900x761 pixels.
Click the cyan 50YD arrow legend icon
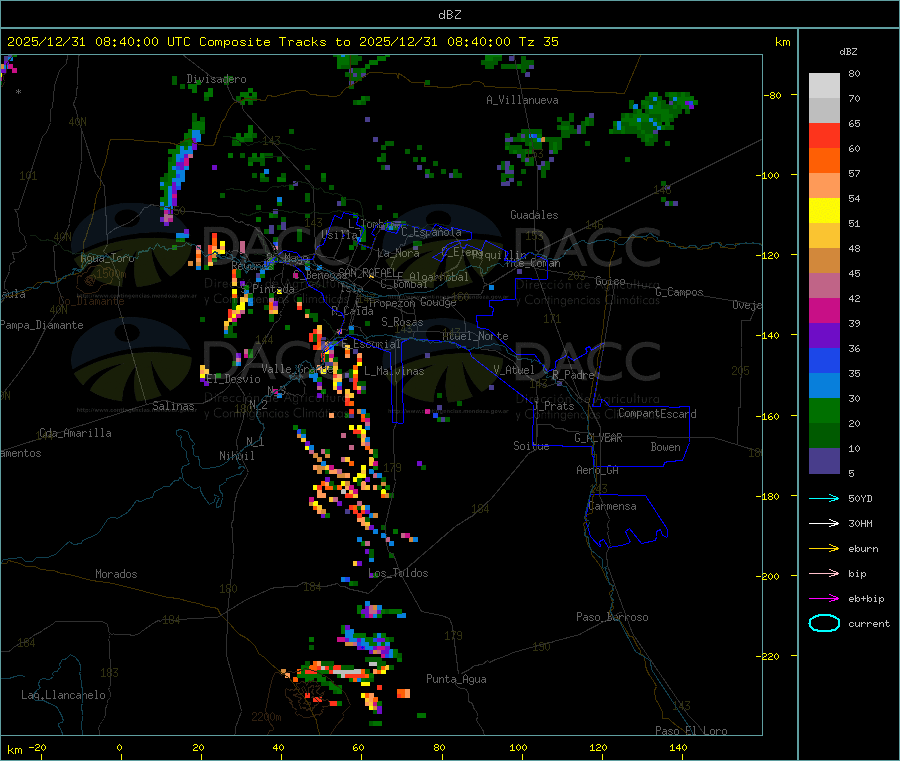pos(824,498)
